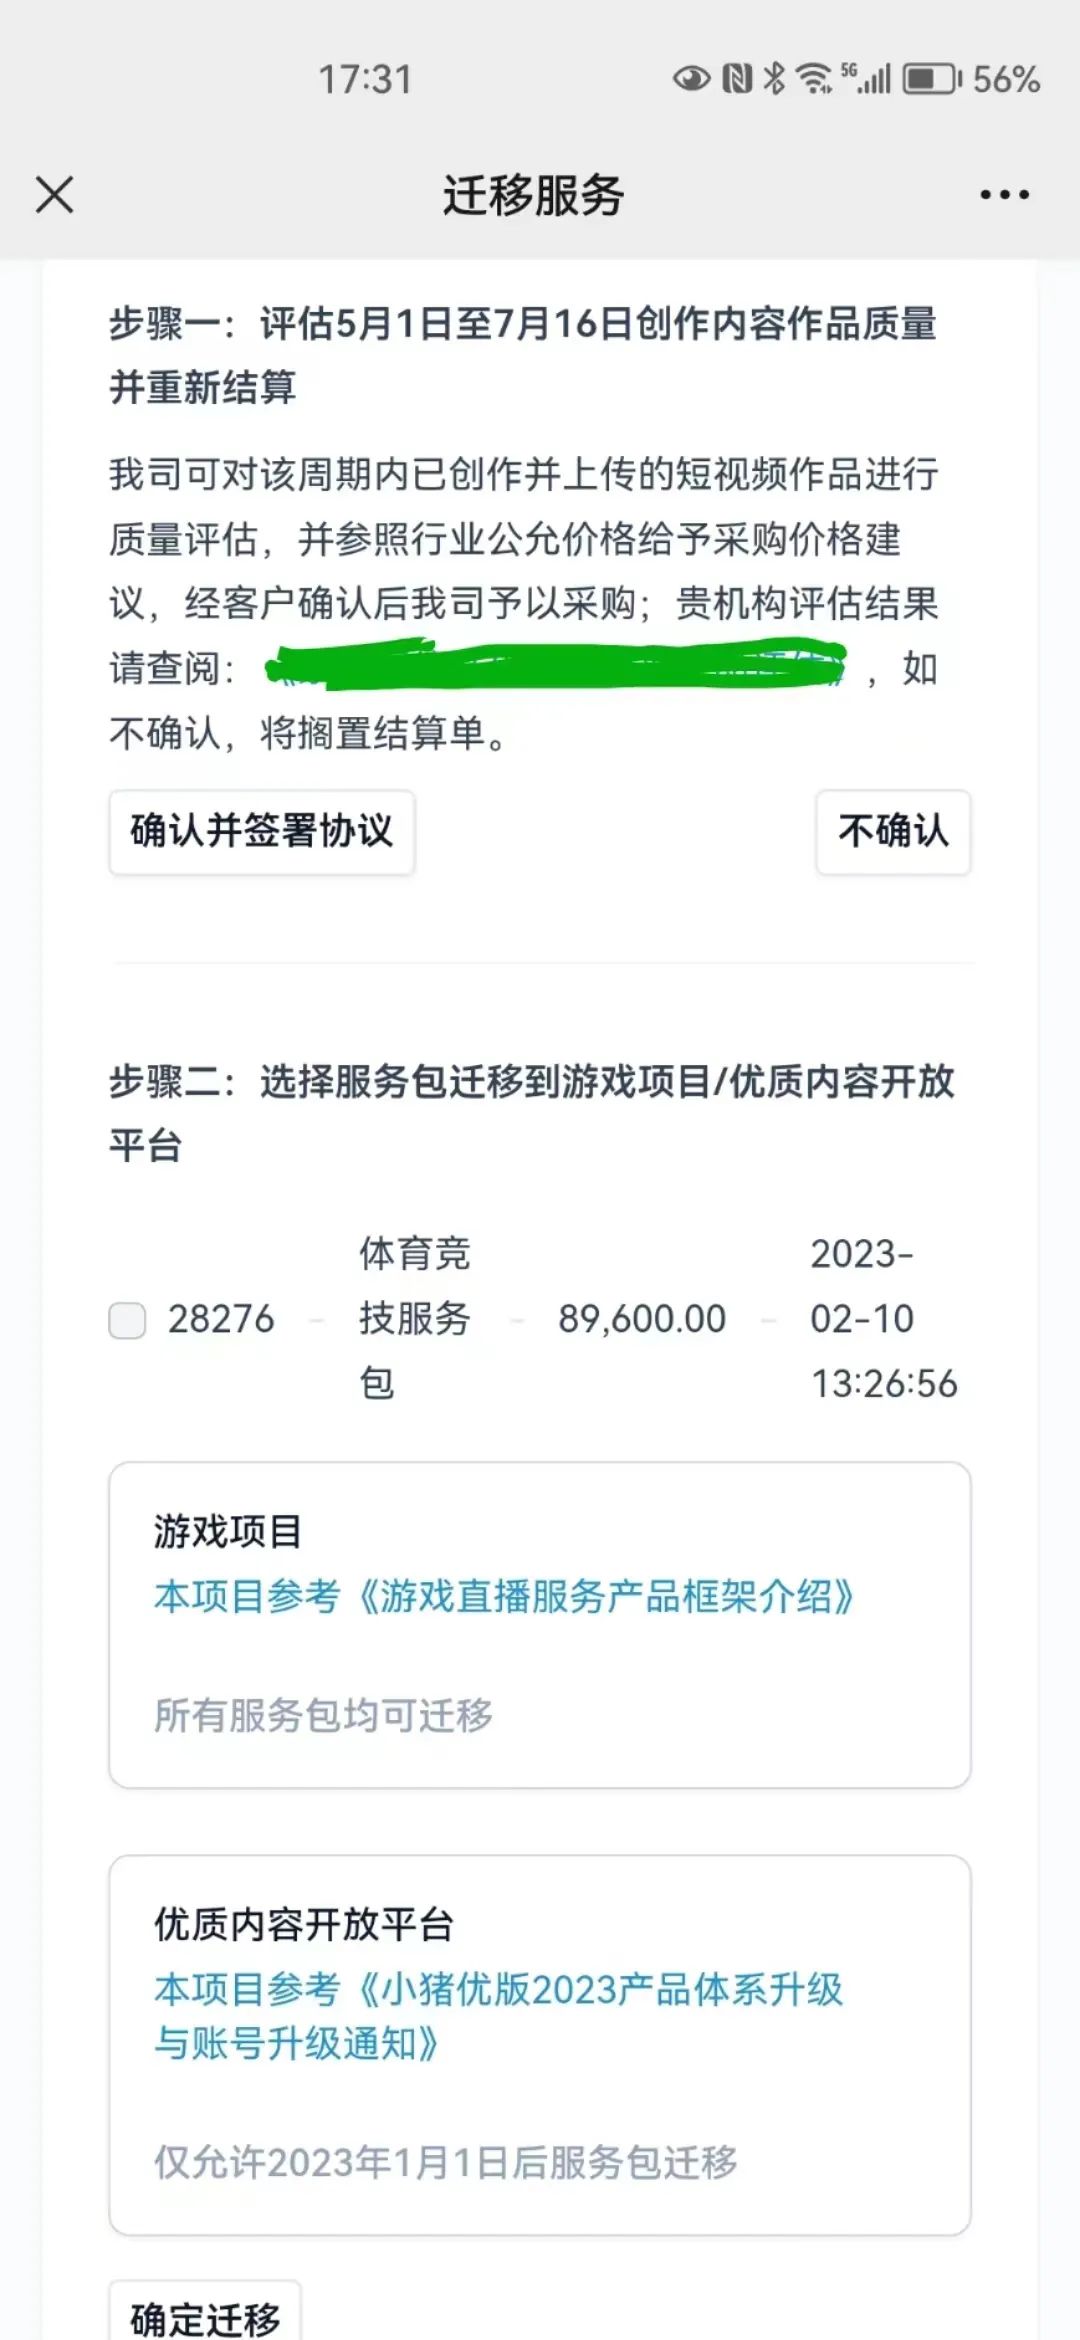Open the green redacted evaluation result link
This screenshot has height=2340, width=1080.
[x=556, y=666]
